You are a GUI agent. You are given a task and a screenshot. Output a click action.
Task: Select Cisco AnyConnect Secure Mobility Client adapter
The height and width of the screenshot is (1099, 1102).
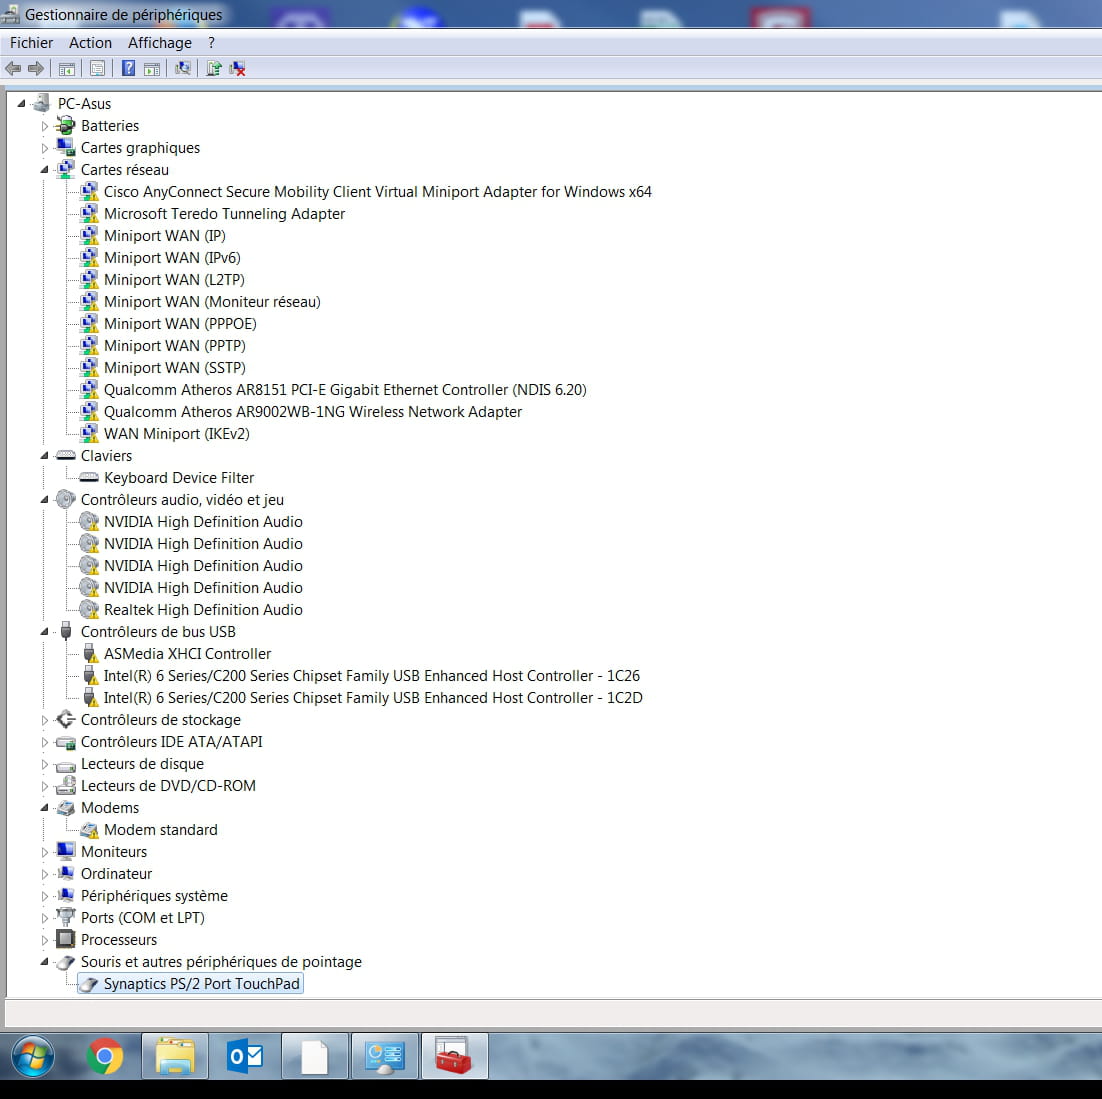click(377, 192)
